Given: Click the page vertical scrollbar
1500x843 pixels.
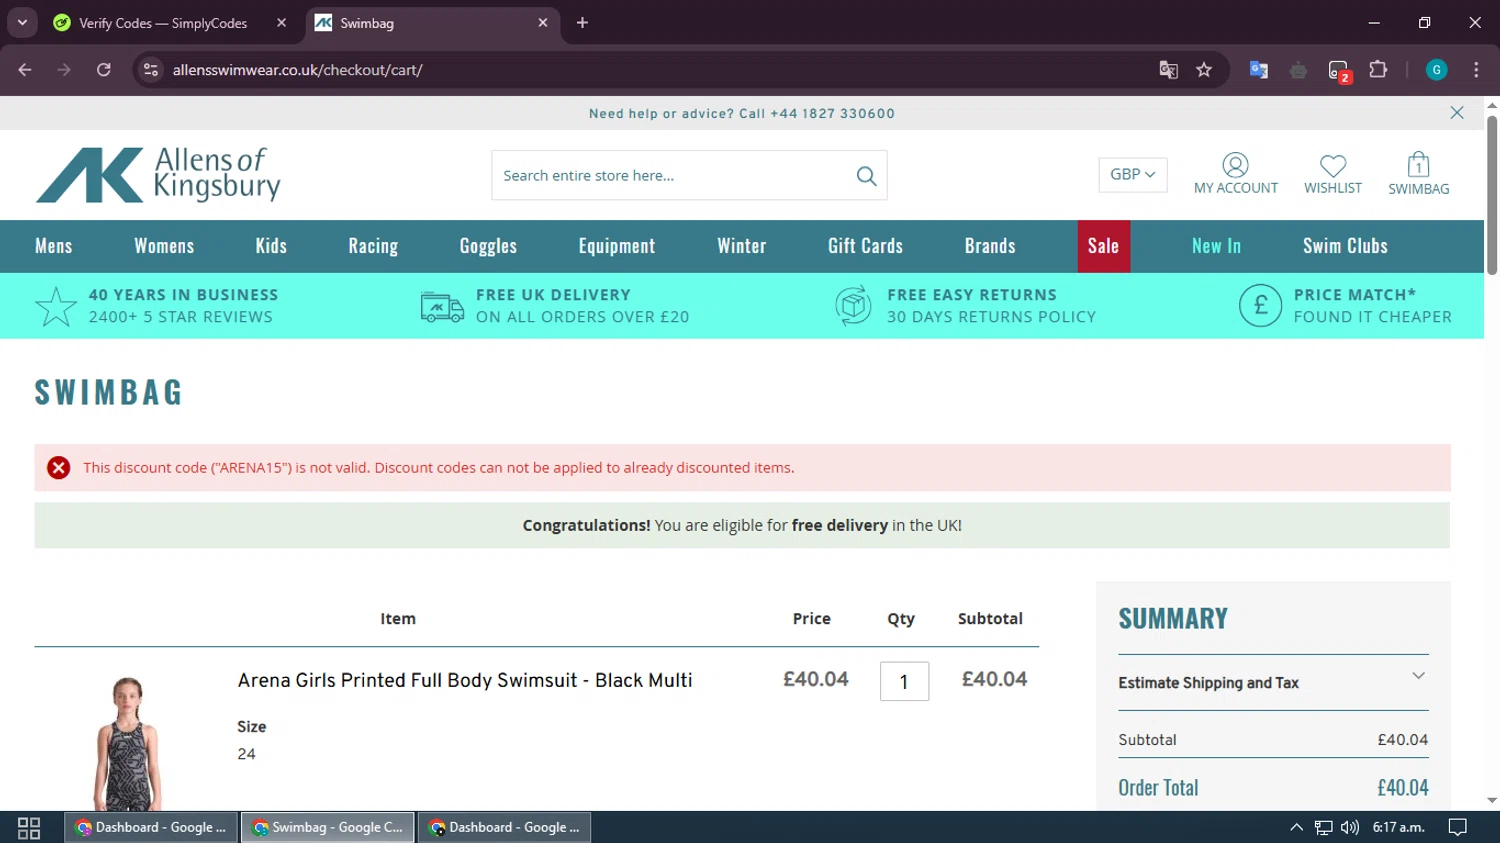Looking at the screenshot, I should (x=1492, y=195).
